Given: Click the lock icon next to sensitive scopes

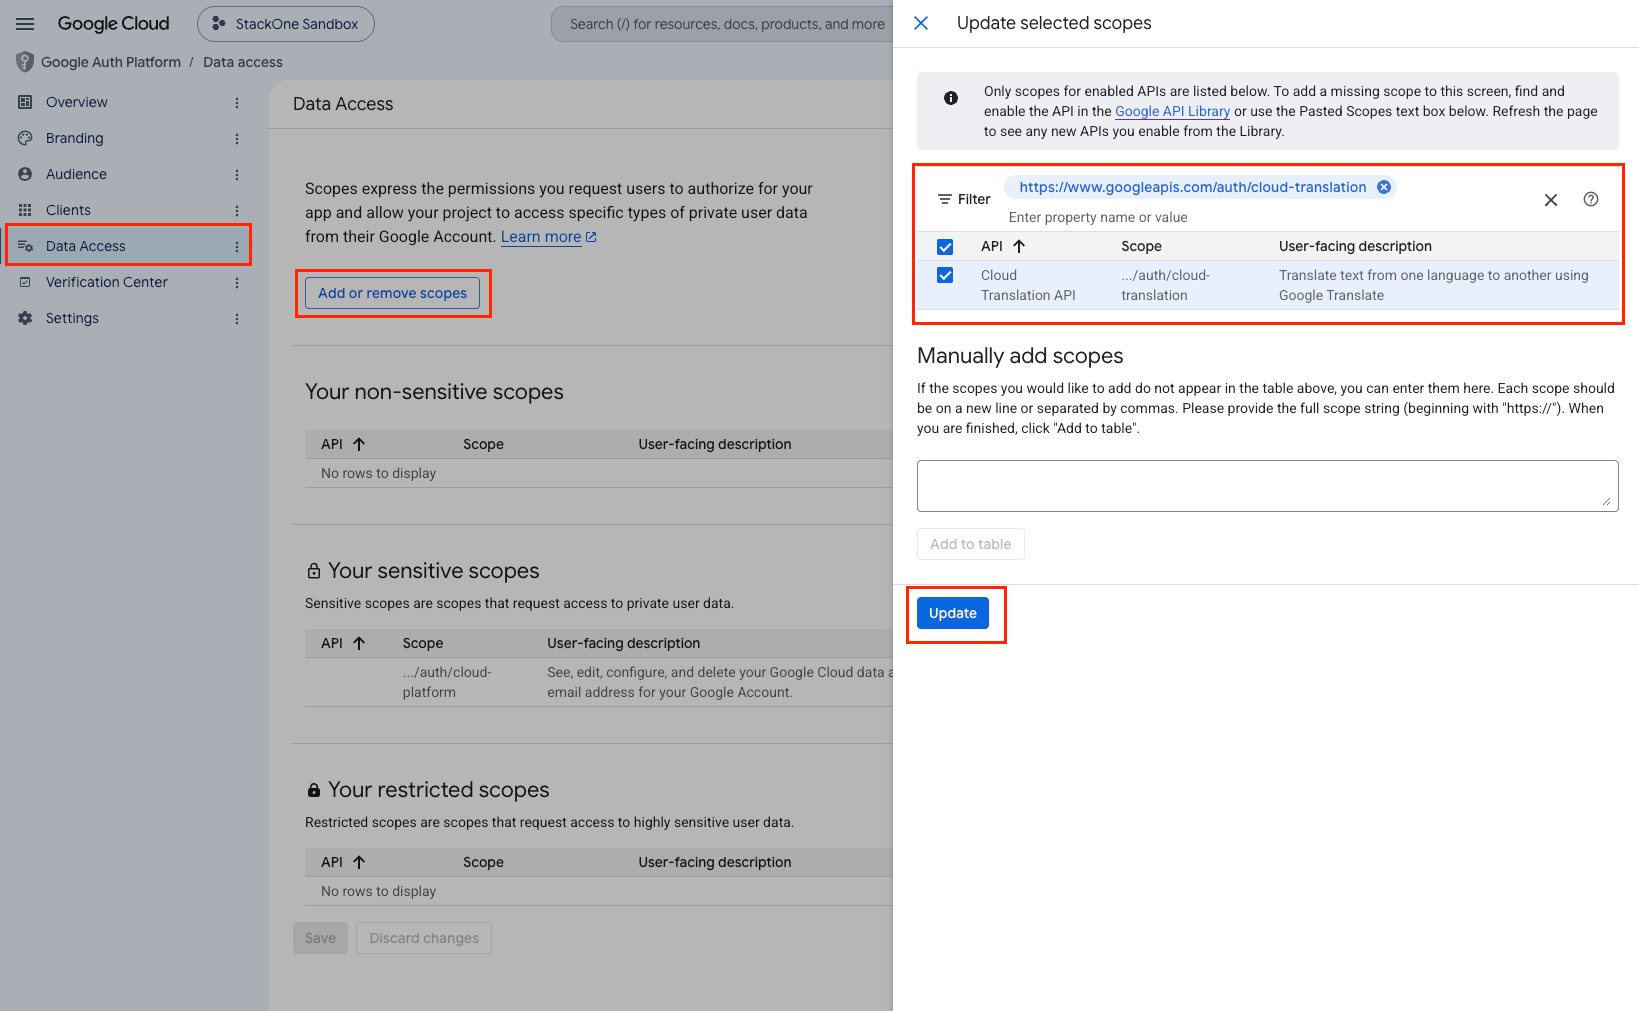Looking at the screenshot, I should pos(314,571).
